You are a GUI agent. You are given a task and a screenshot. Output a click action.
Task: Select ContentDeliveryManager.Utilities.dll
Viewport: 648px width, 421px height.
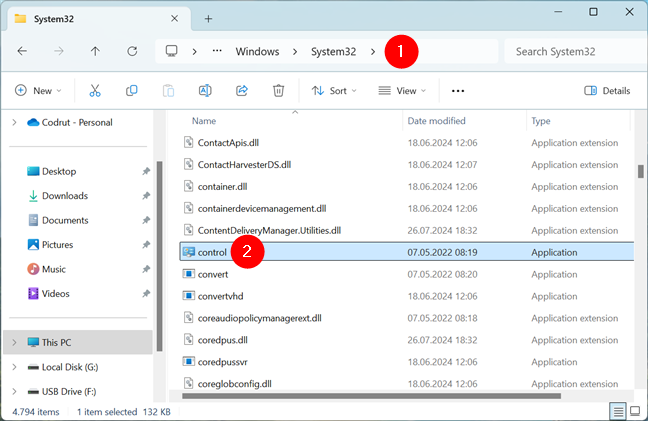(x=269, y=230)
